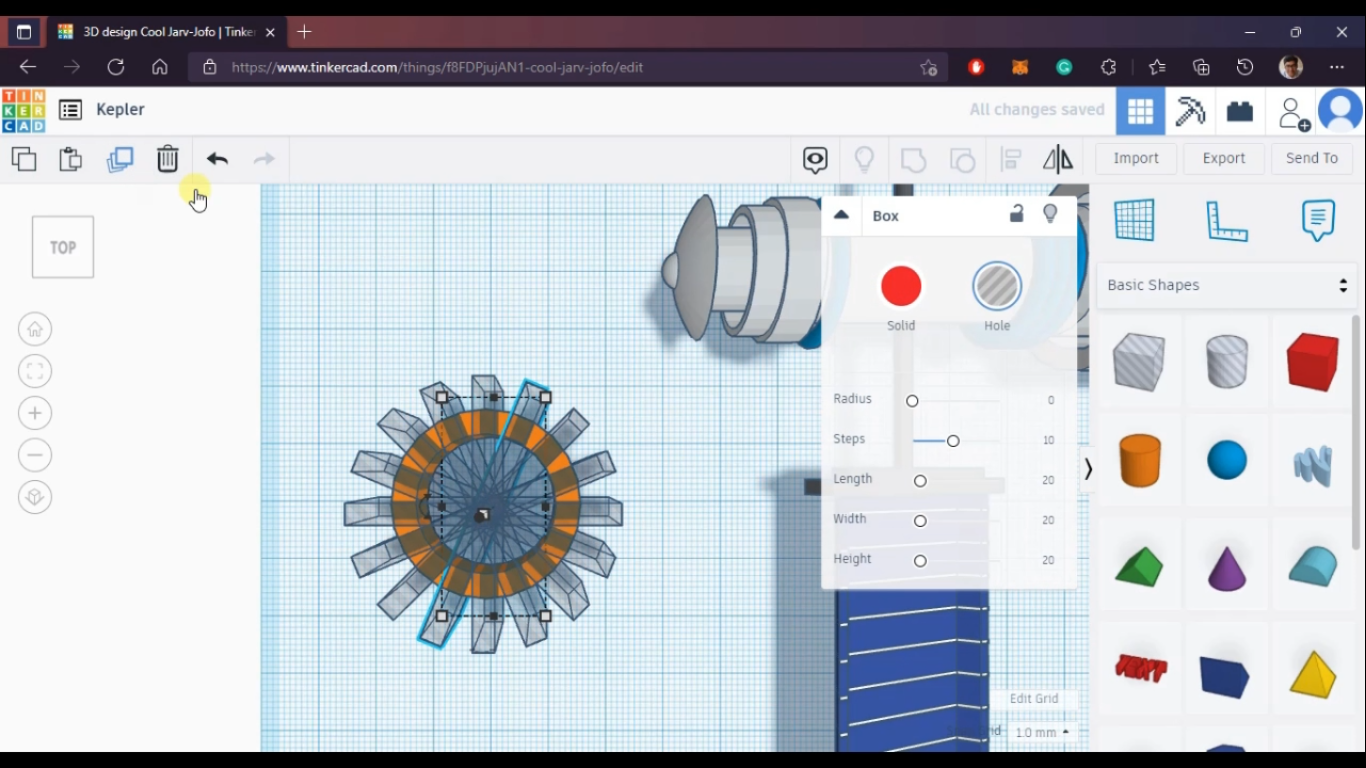Pick the teal Round Roof shape
The height and width of the screenshot is (768, 1366).
tap(1313, 566)
